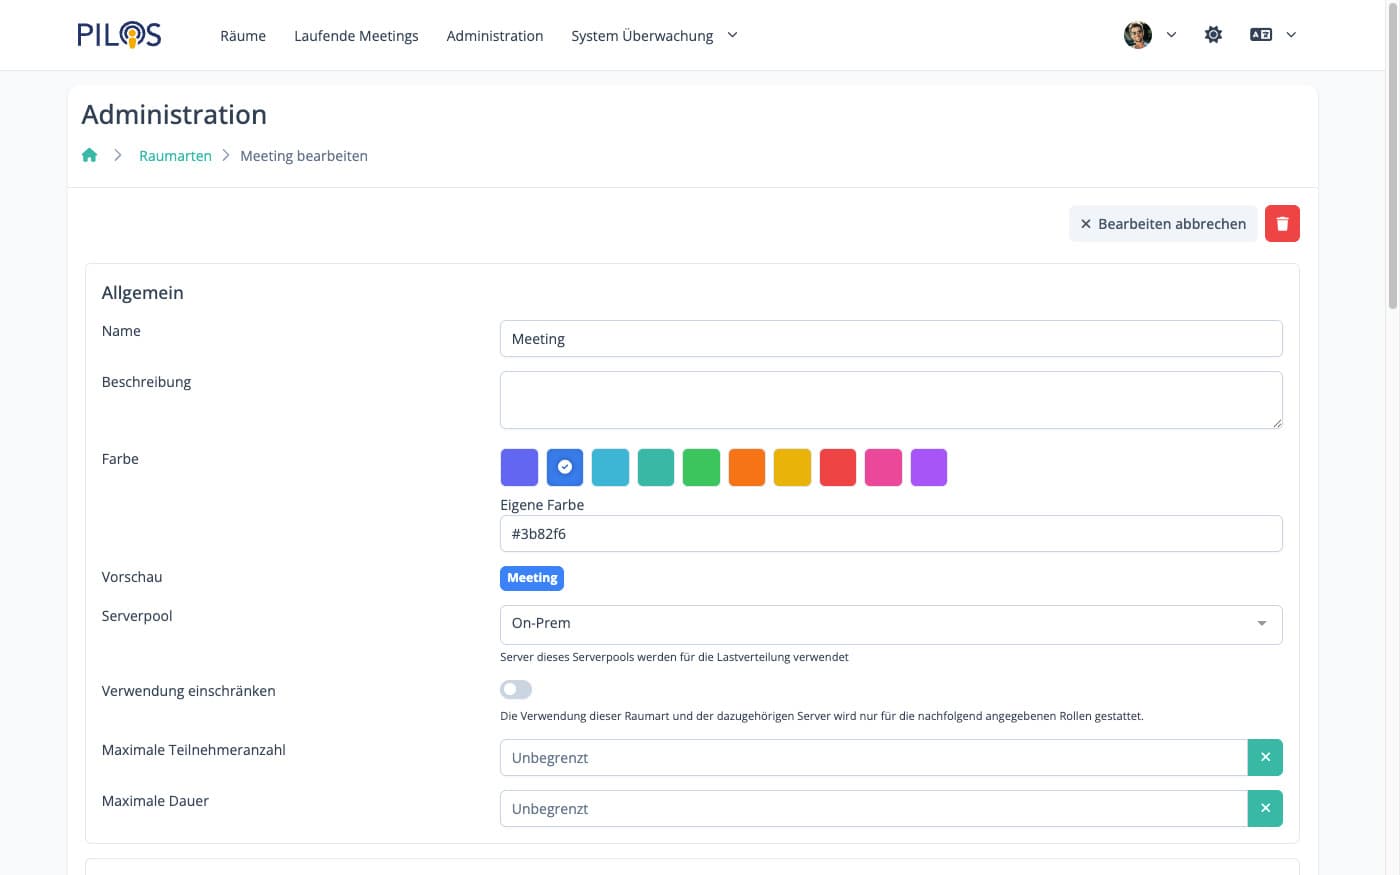Expand the Serverpool dropdown
The width and height of the screenshot is (1400, 875).
coord(890,624)
